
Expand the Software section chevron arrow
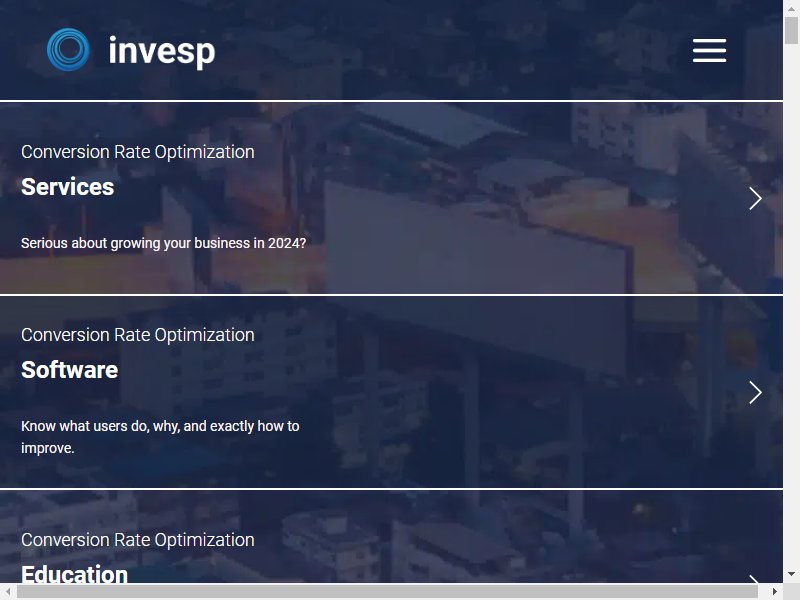coord(755,392)
